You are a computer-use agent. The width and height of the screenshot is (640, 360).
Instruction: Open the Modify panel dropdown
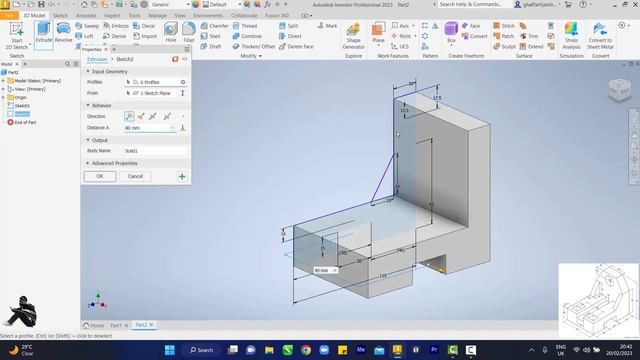(251, 56)
